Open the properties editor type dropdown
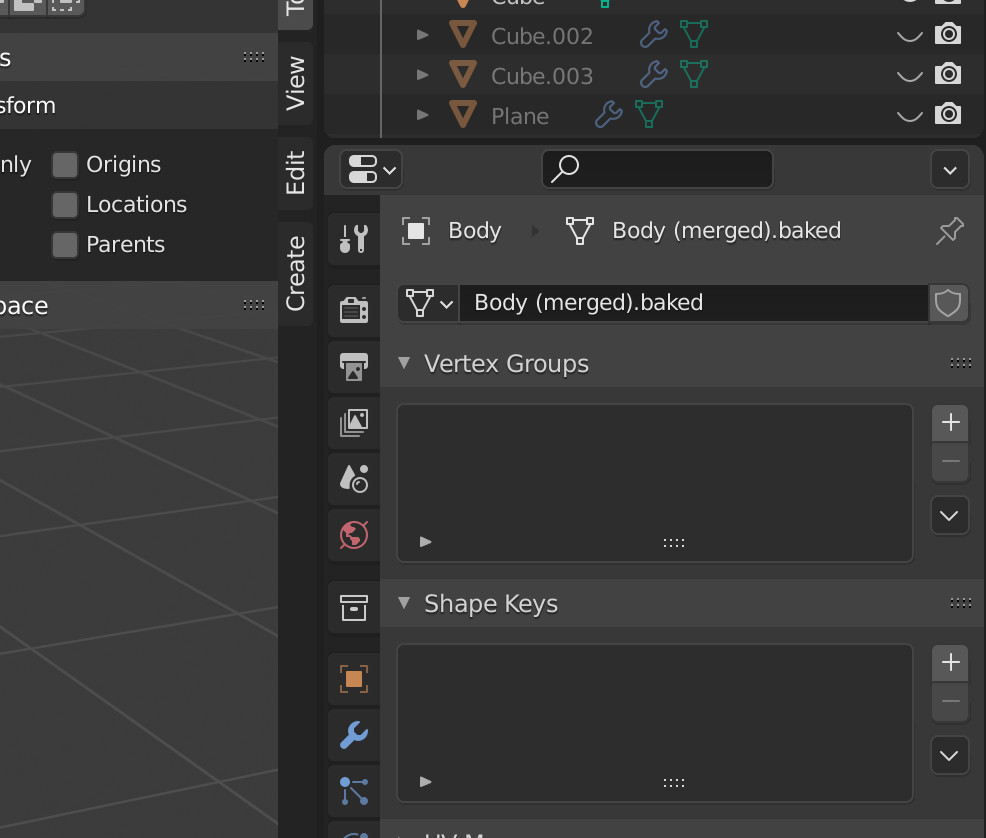The height and width of the screenshot is (838, 986). tap(371, 169)
